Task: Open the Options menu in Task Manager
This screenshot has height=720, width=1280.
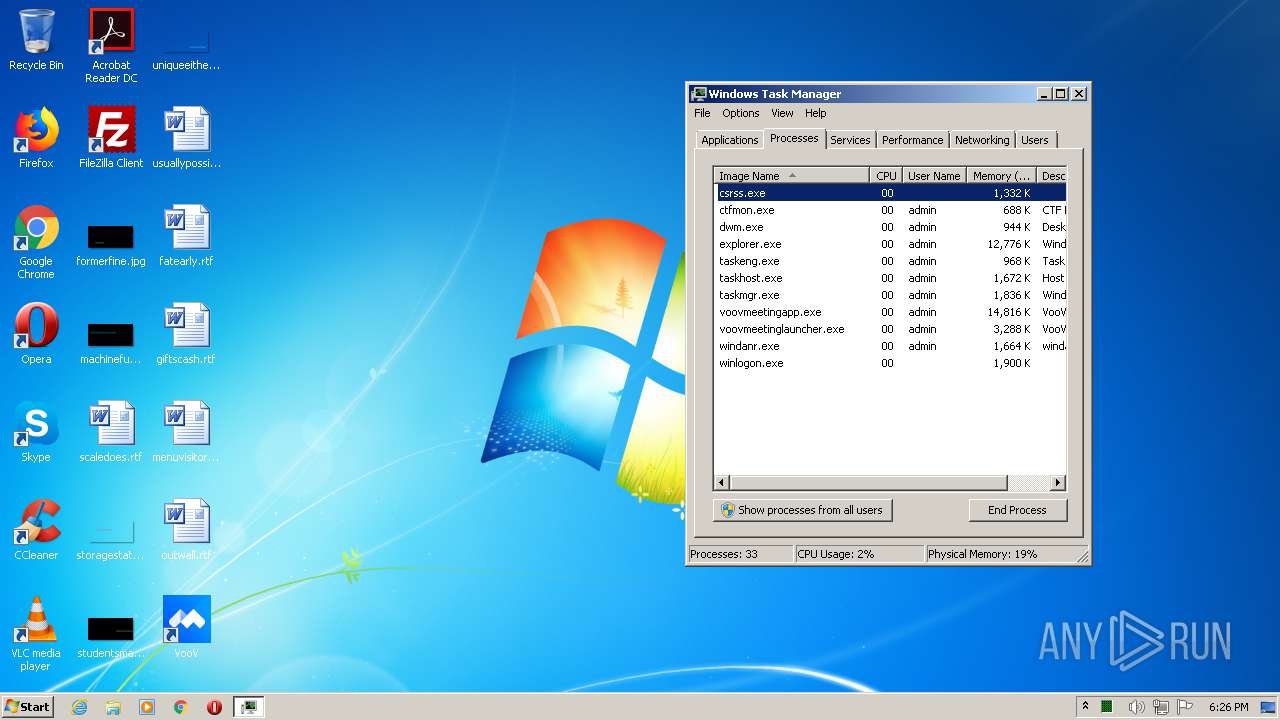Action: [x=741, y=113]
